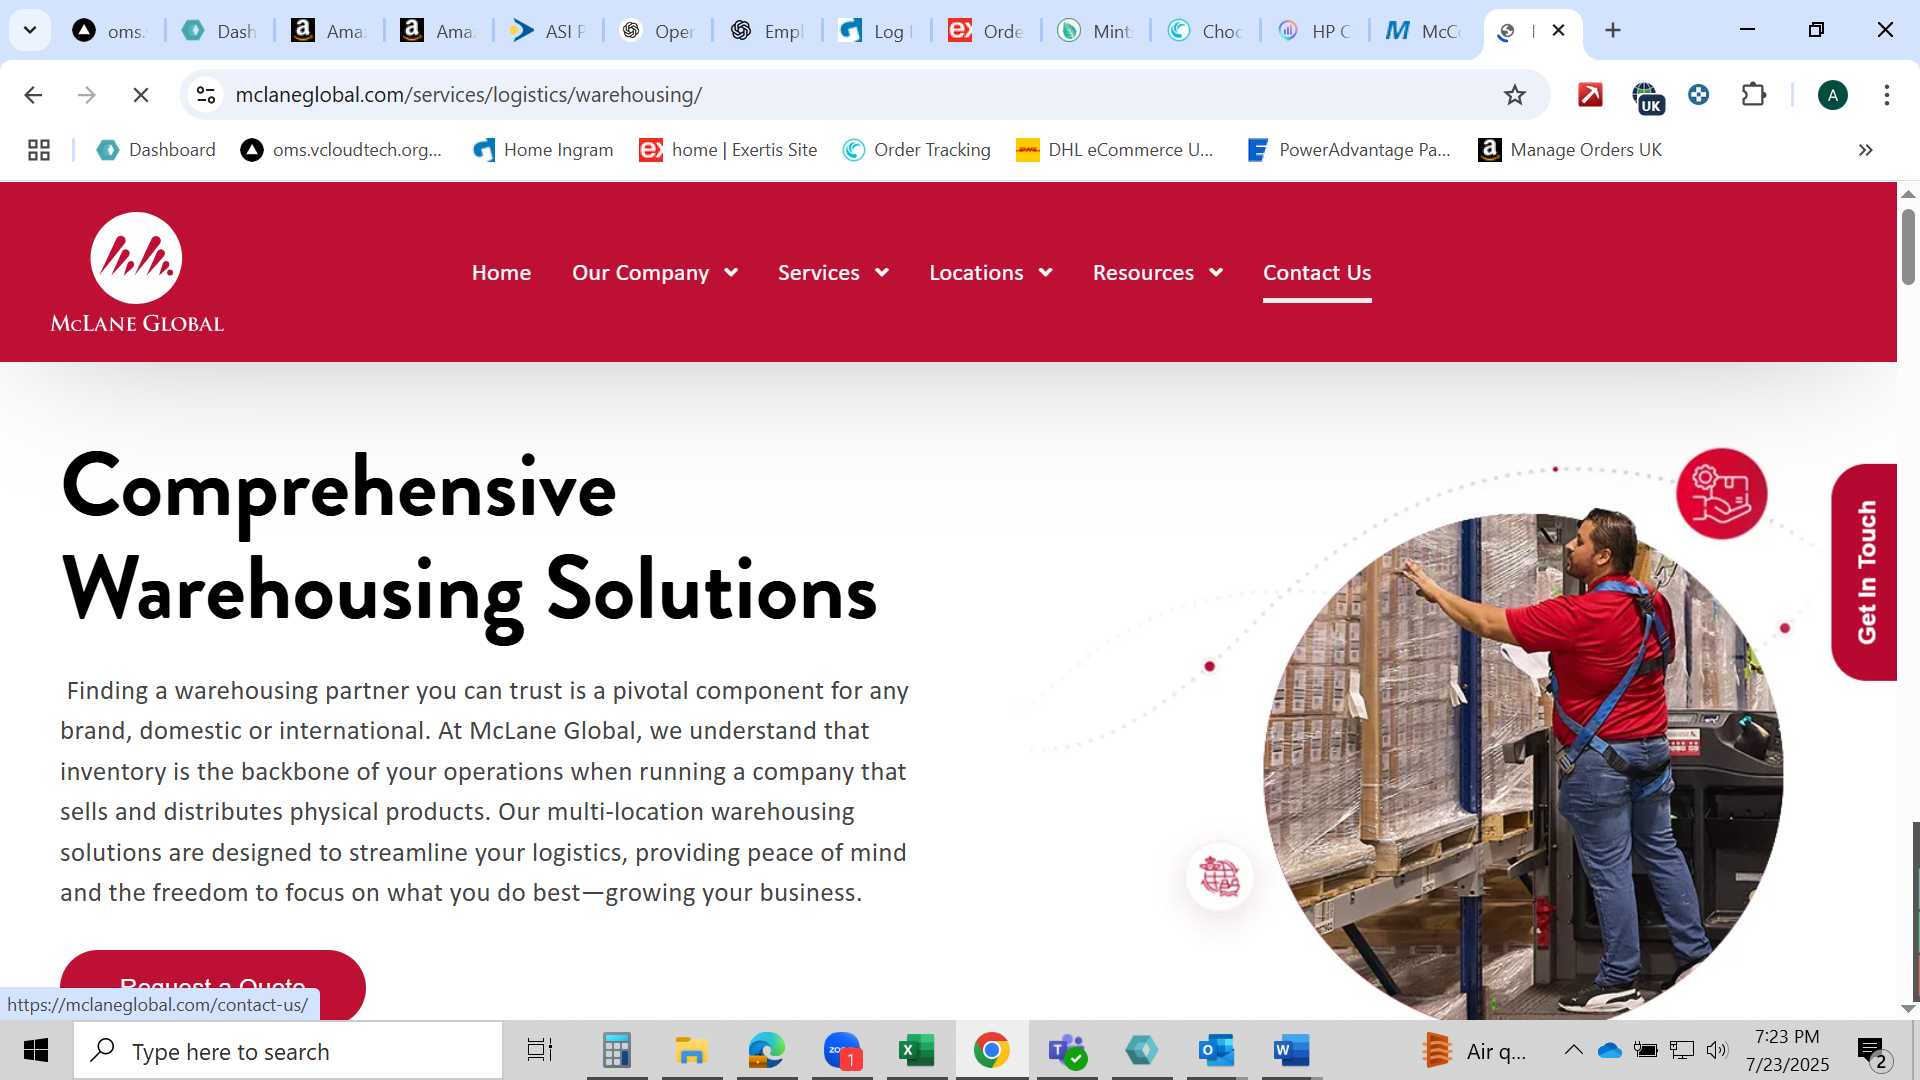Open Microsoft Edge from the taskbar
This screenshot has width=1920, height=1080.
point(766,1051)
